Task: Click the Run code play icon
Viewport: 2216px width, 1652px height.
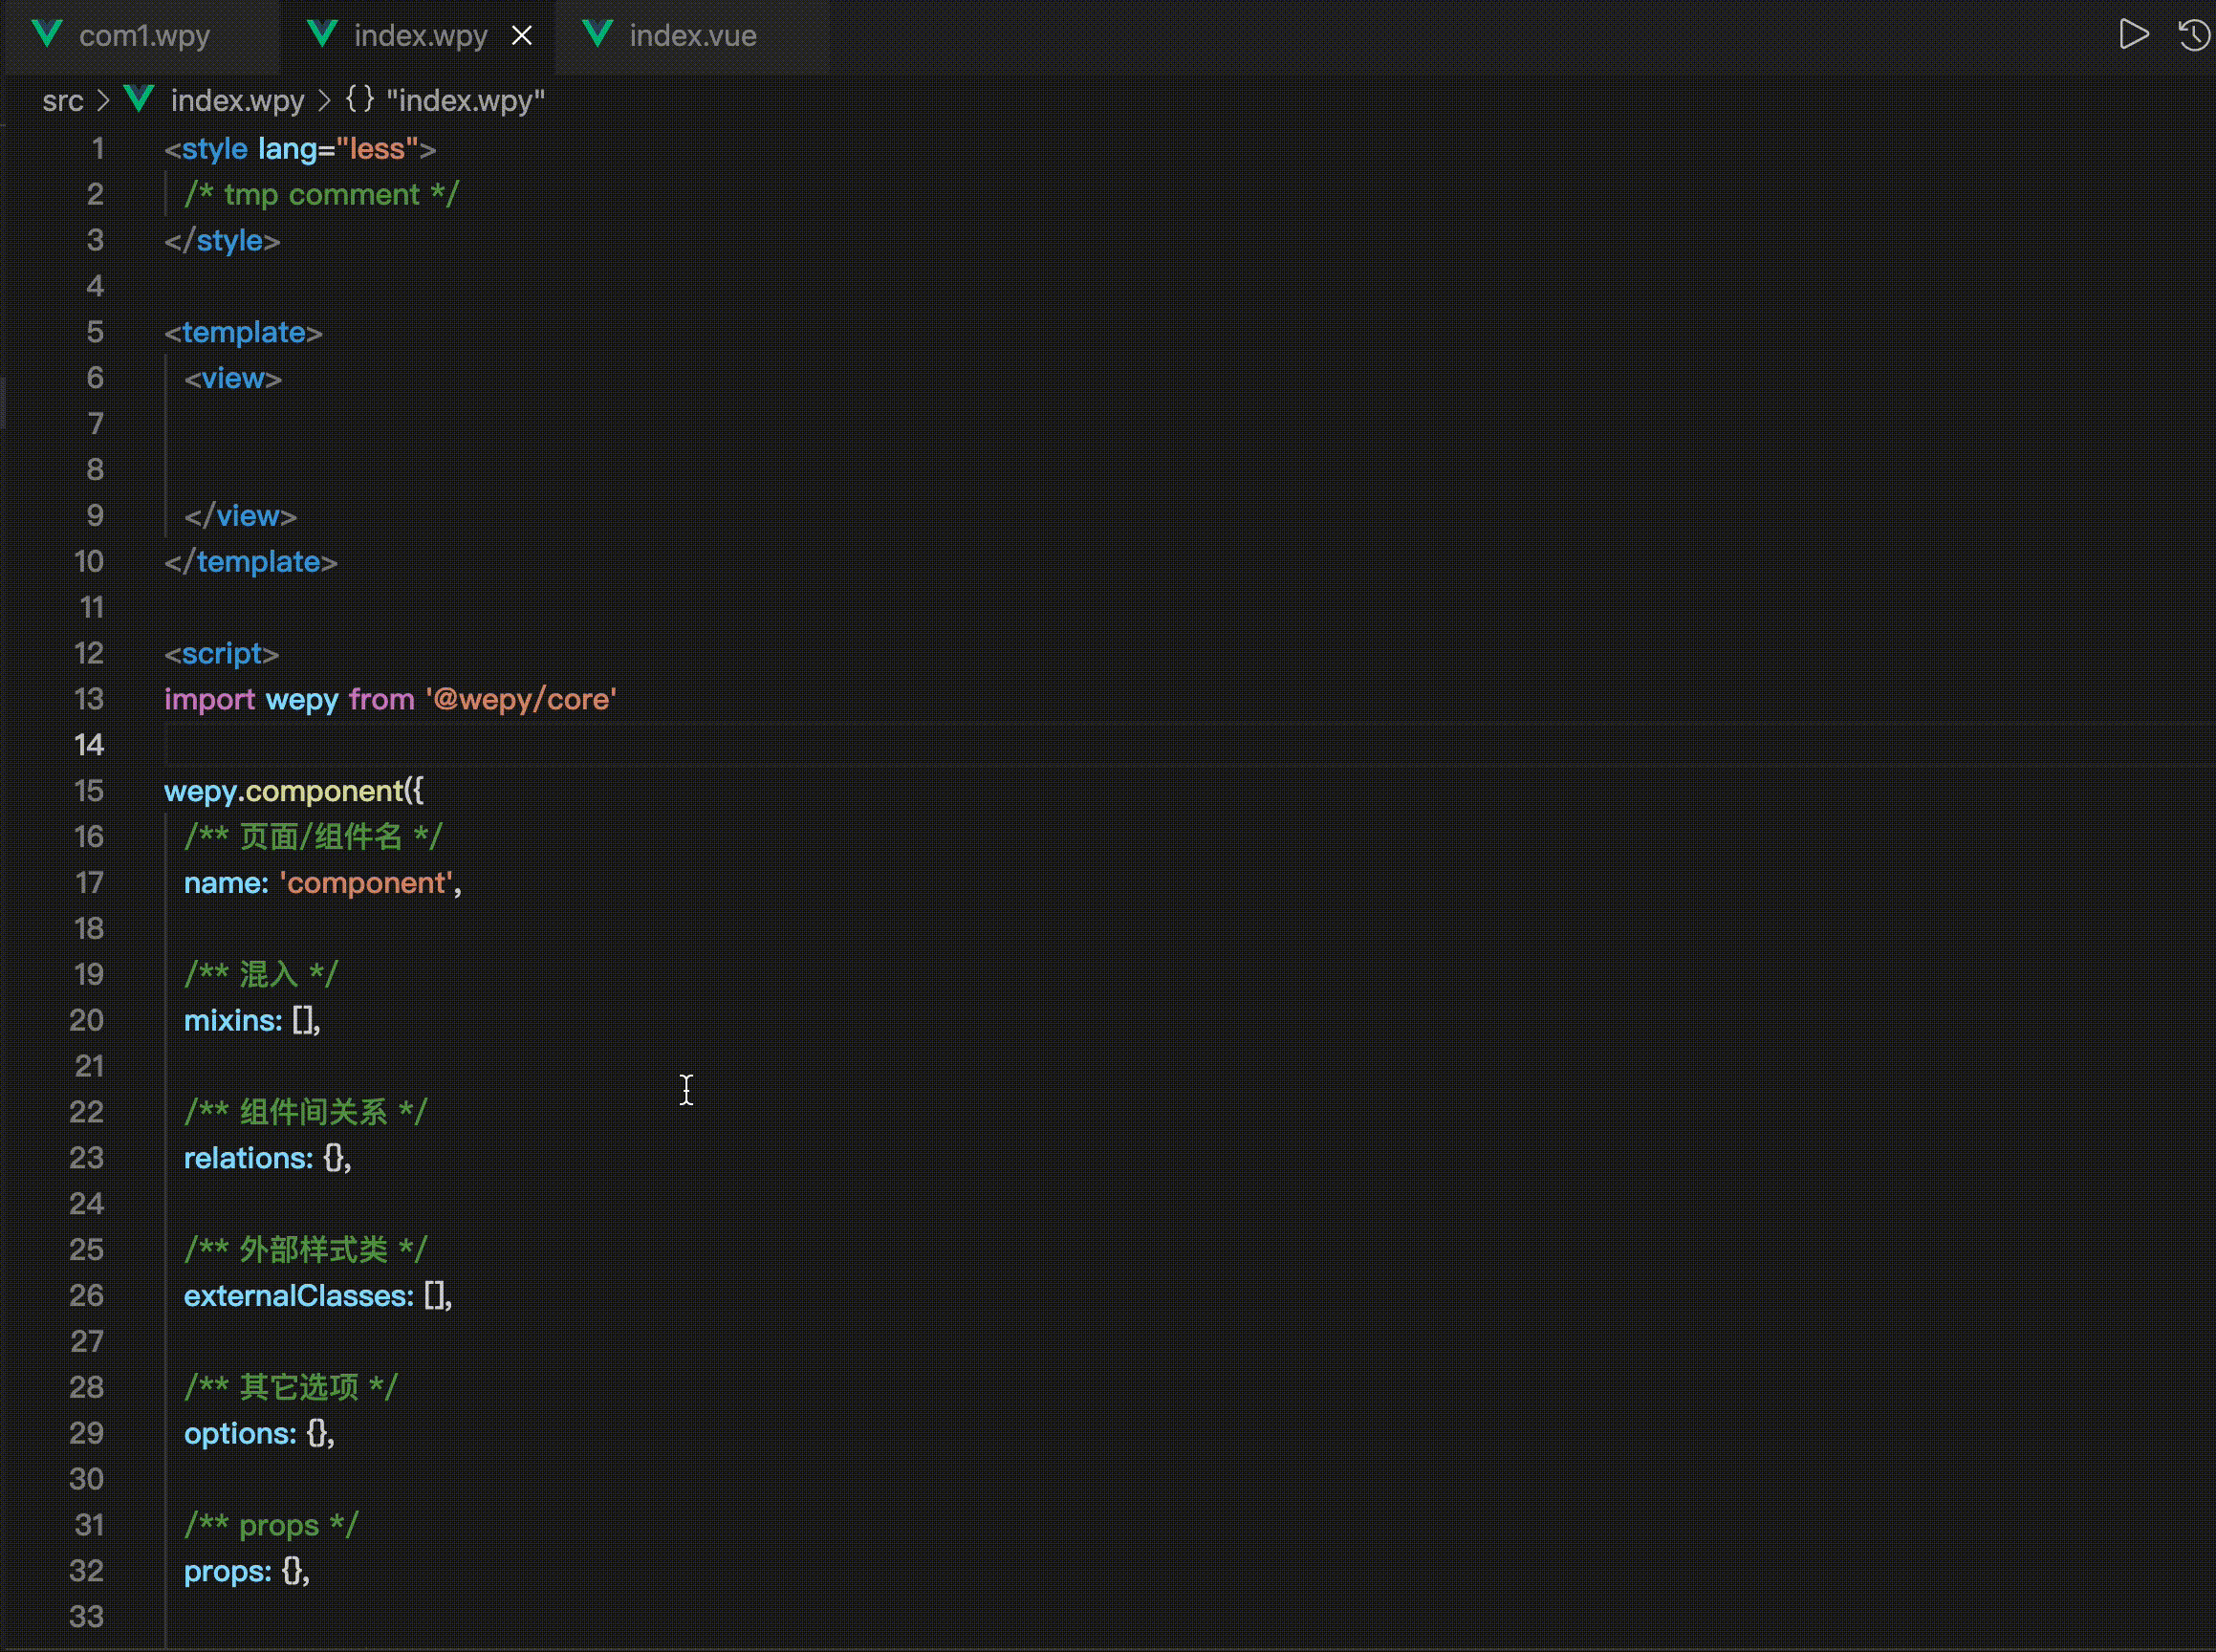Action: (2133, 35)
